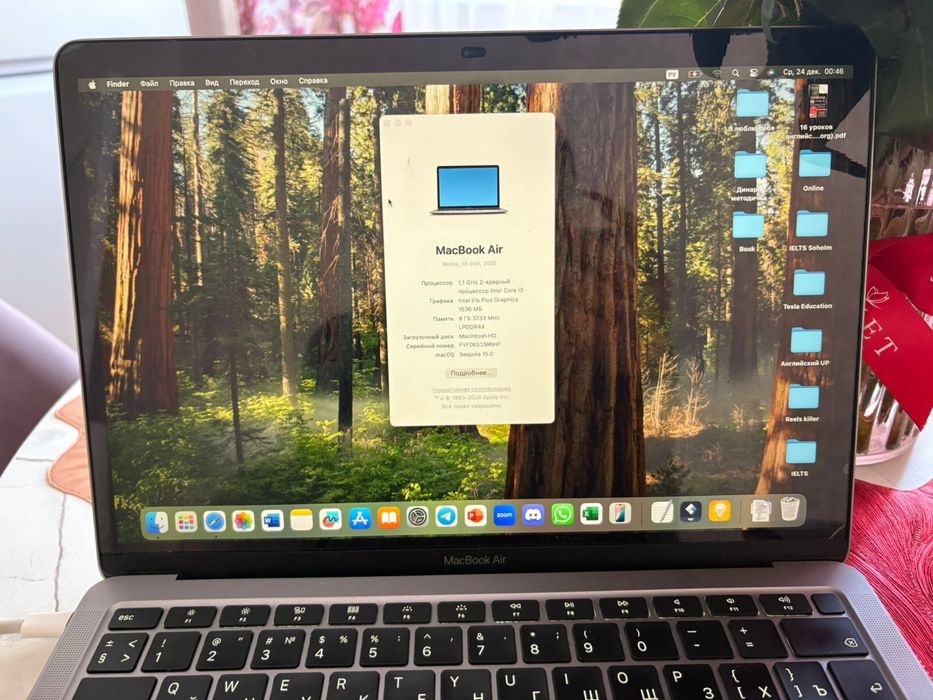Open TextEdit from the dock
This screenshot has height=700, width=933.
pos(662,512)
